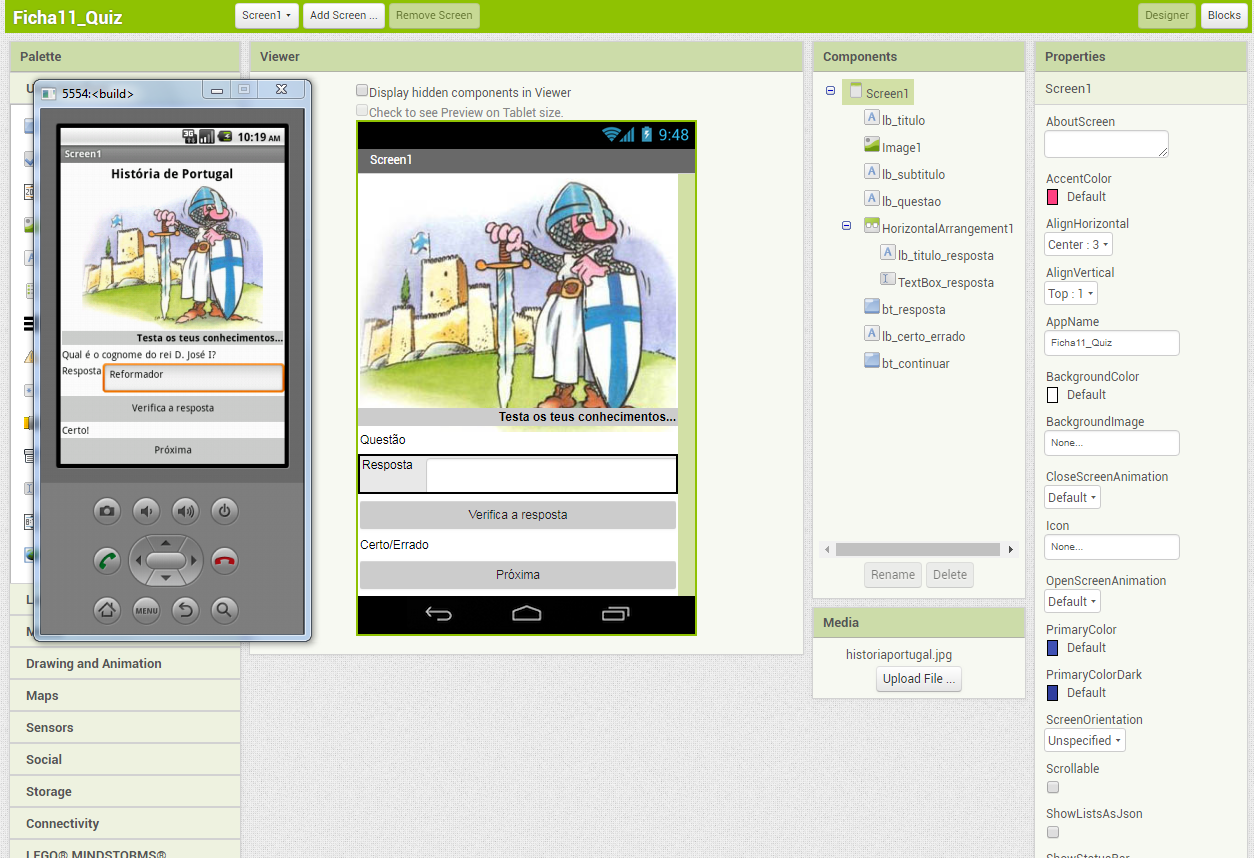Click the Add Screen button

click(344, 15)
